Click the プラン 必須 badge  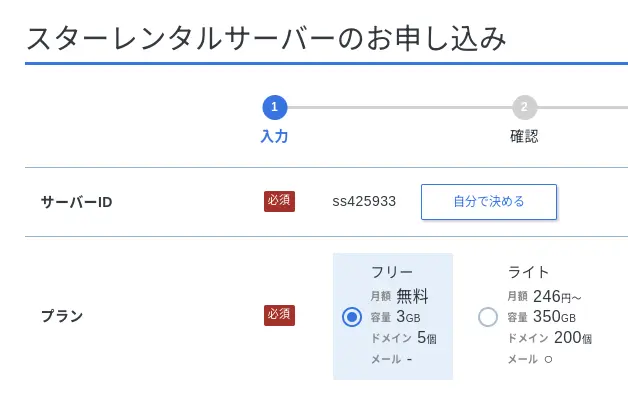[x=279, y=316]
